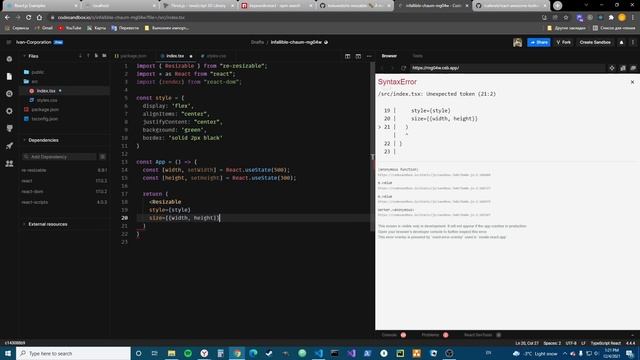
Task: Open the GitHub sidebar icon
Action: [x=9, y=129]
